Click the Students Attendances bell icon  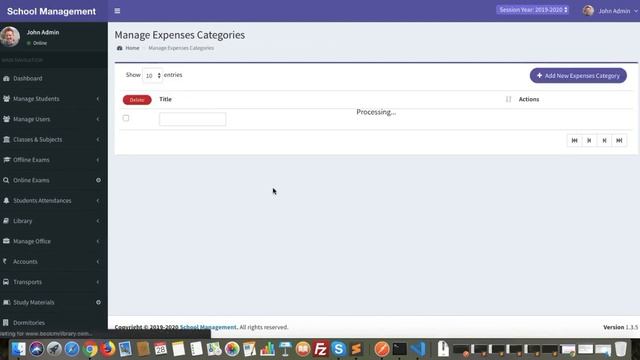(x=6, y=200)
